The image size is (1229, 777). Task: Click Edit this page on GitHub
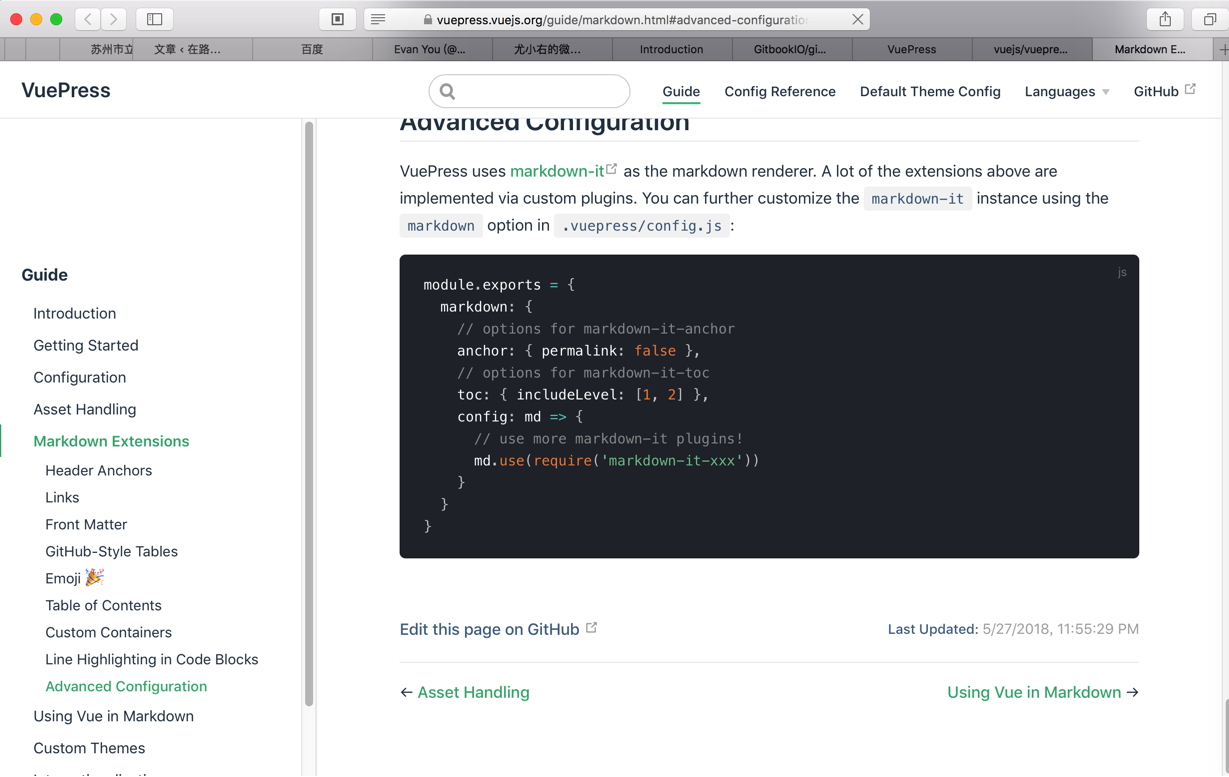tap(489, 629)
